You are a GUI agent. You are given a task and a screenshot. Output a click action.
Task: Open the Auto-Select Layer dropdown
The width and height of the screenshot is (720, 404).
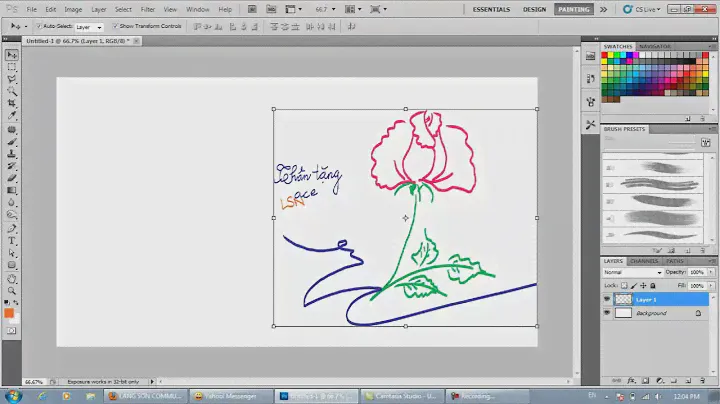pyautogui.click(x=88, y=26)
